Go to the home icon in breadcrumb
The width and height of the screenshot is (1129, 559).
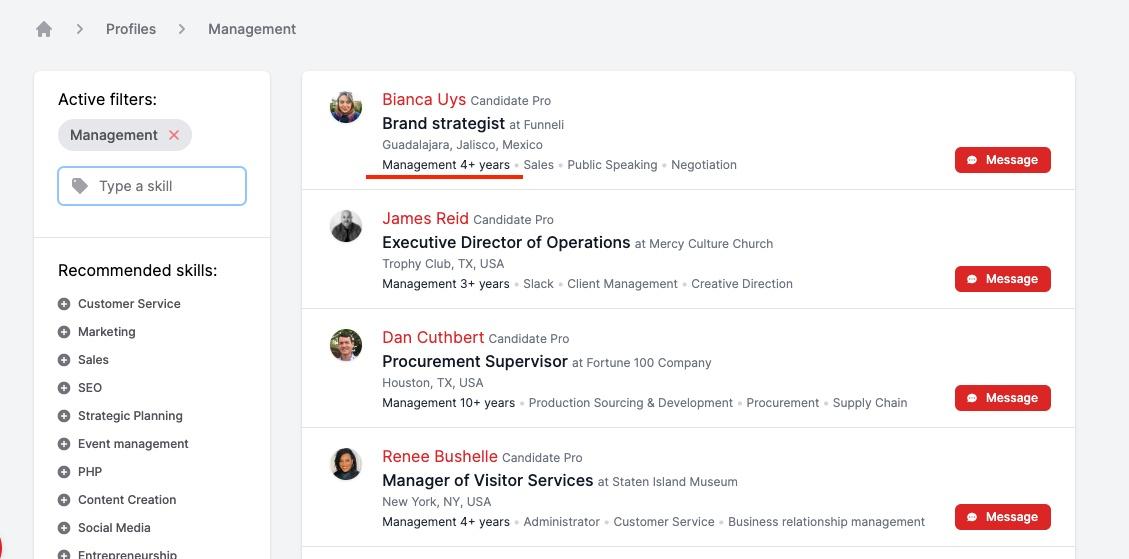point(44,29)
